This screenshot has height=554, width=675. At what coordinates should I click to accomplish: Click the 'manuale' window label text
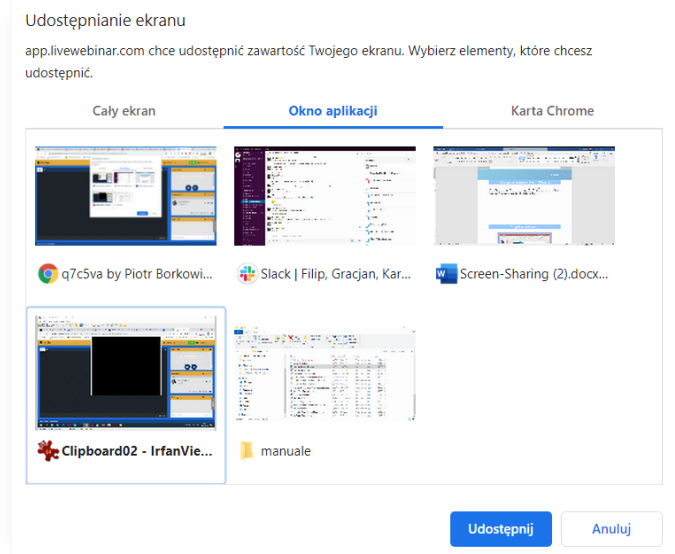pyautogui.click(x=286, y=450)
